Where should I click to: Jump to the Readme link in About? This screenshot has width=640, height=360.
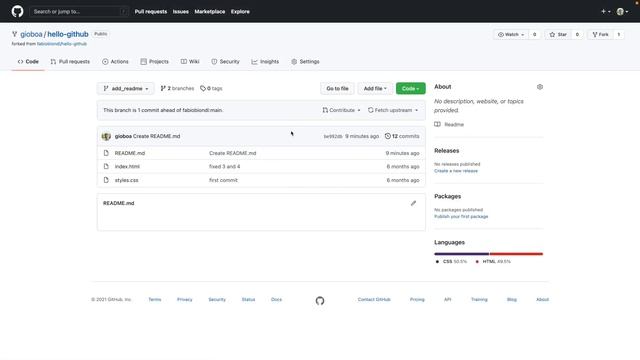pos(449,124)
